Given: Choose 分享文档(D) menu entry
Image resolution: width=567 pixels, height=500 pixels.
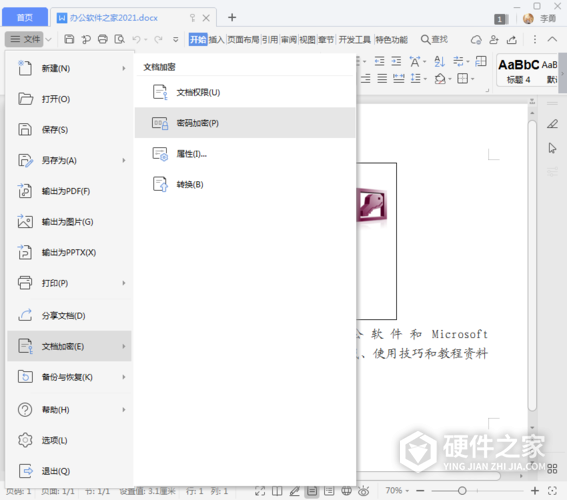Looking at the screenshot, I should [69, 316].
